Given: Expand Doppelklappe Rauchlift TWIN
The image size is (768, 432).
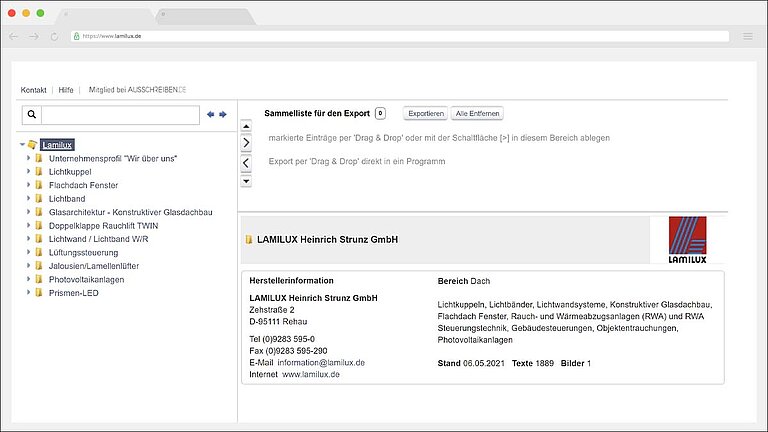Looking at the screenshot, I should tap(28, 225).
